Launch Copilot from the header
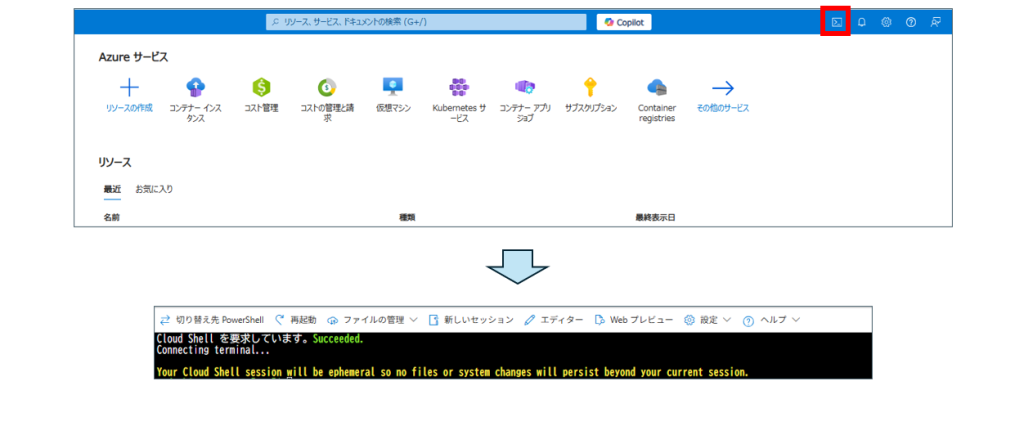 (624, 22)
